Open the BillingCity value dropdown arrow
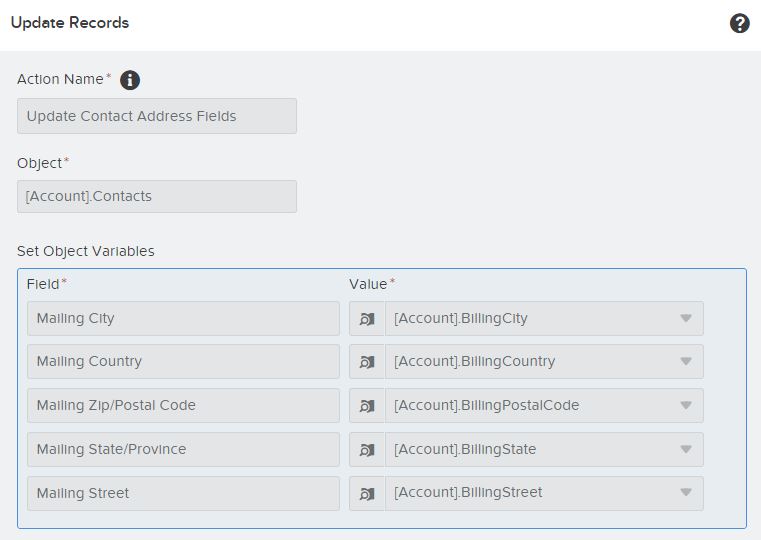The height and width of the screenshot is (540, 761). (686, 319)
